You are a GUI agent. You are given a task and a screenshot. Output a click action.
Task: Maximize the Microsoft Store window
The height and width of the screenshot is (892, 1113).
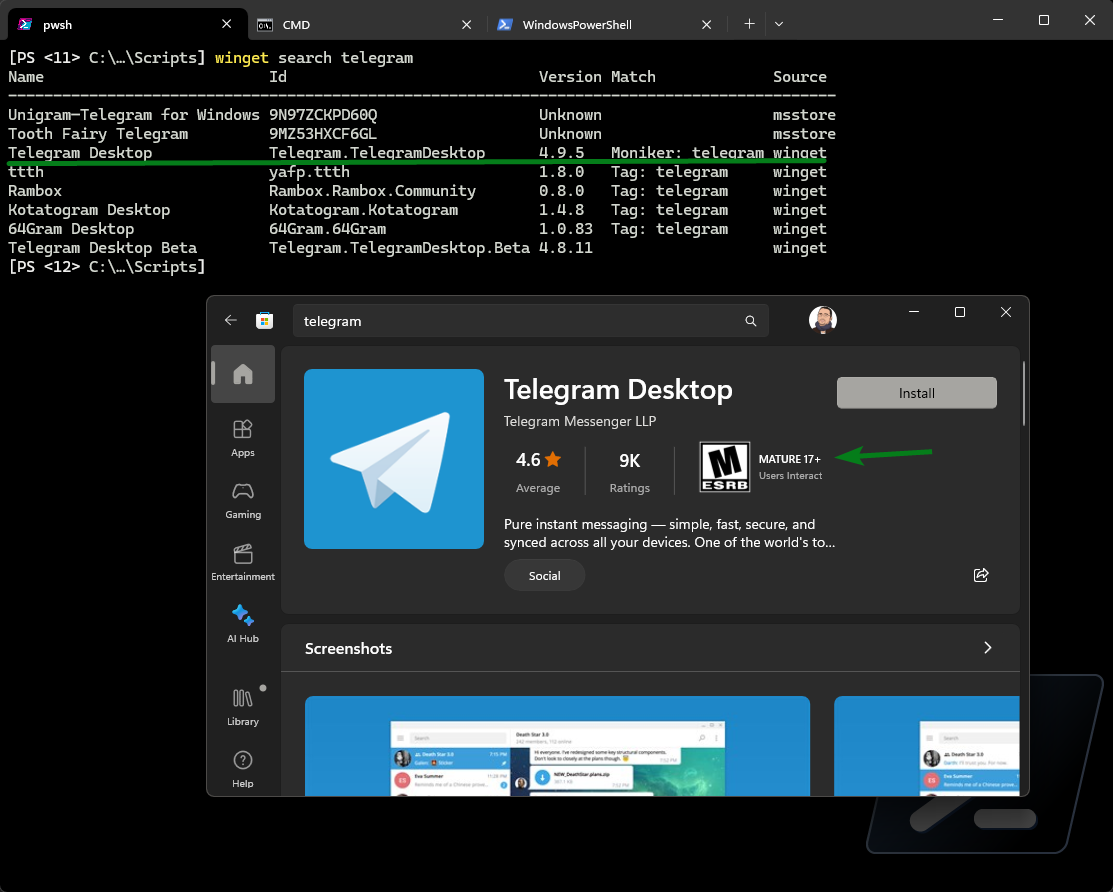tap(960, 312)
